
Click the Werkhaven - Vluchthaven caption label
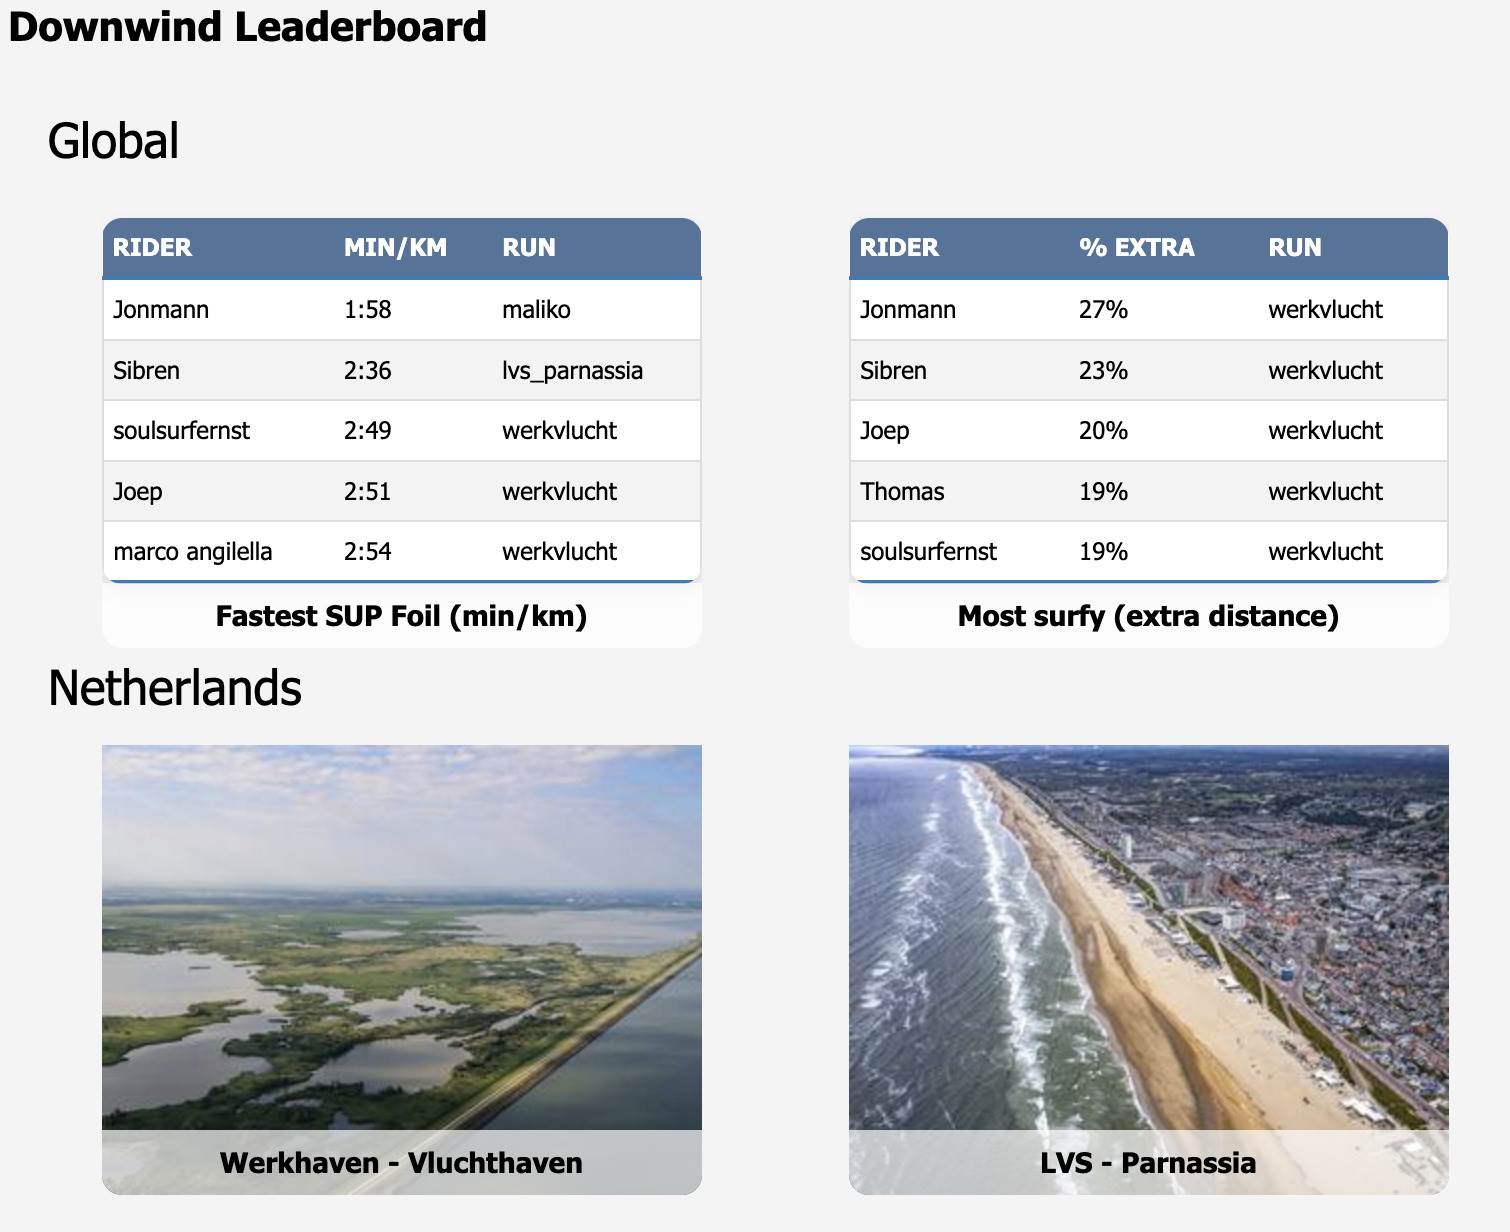[402, 1163]
